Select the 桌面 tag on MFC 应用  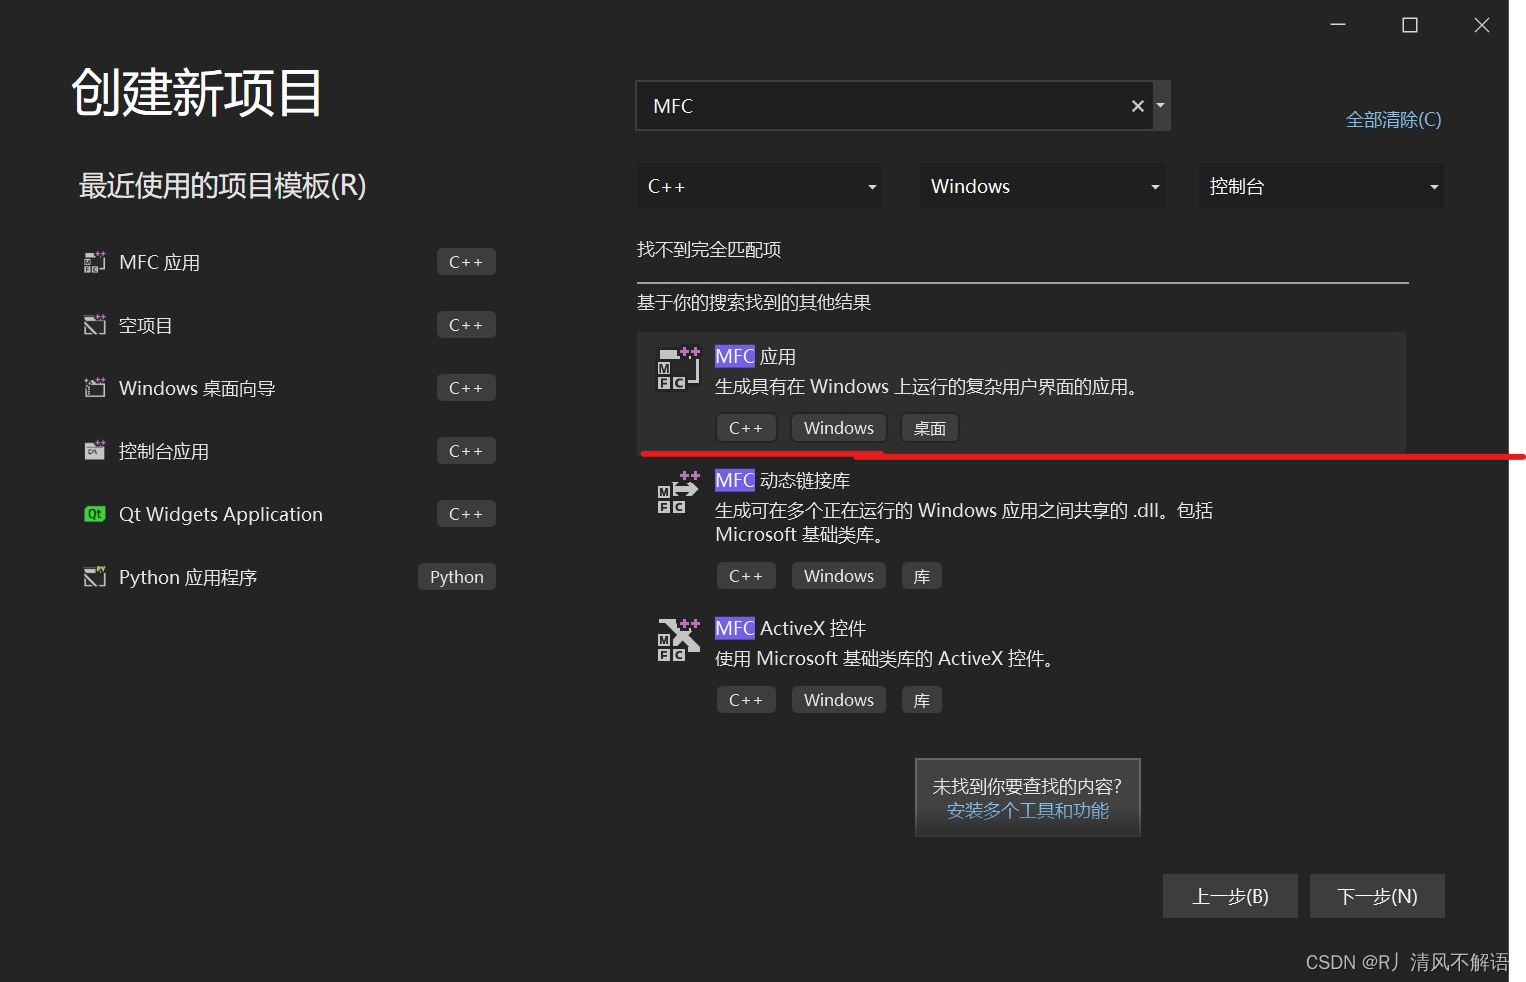[x=928, y=427]
